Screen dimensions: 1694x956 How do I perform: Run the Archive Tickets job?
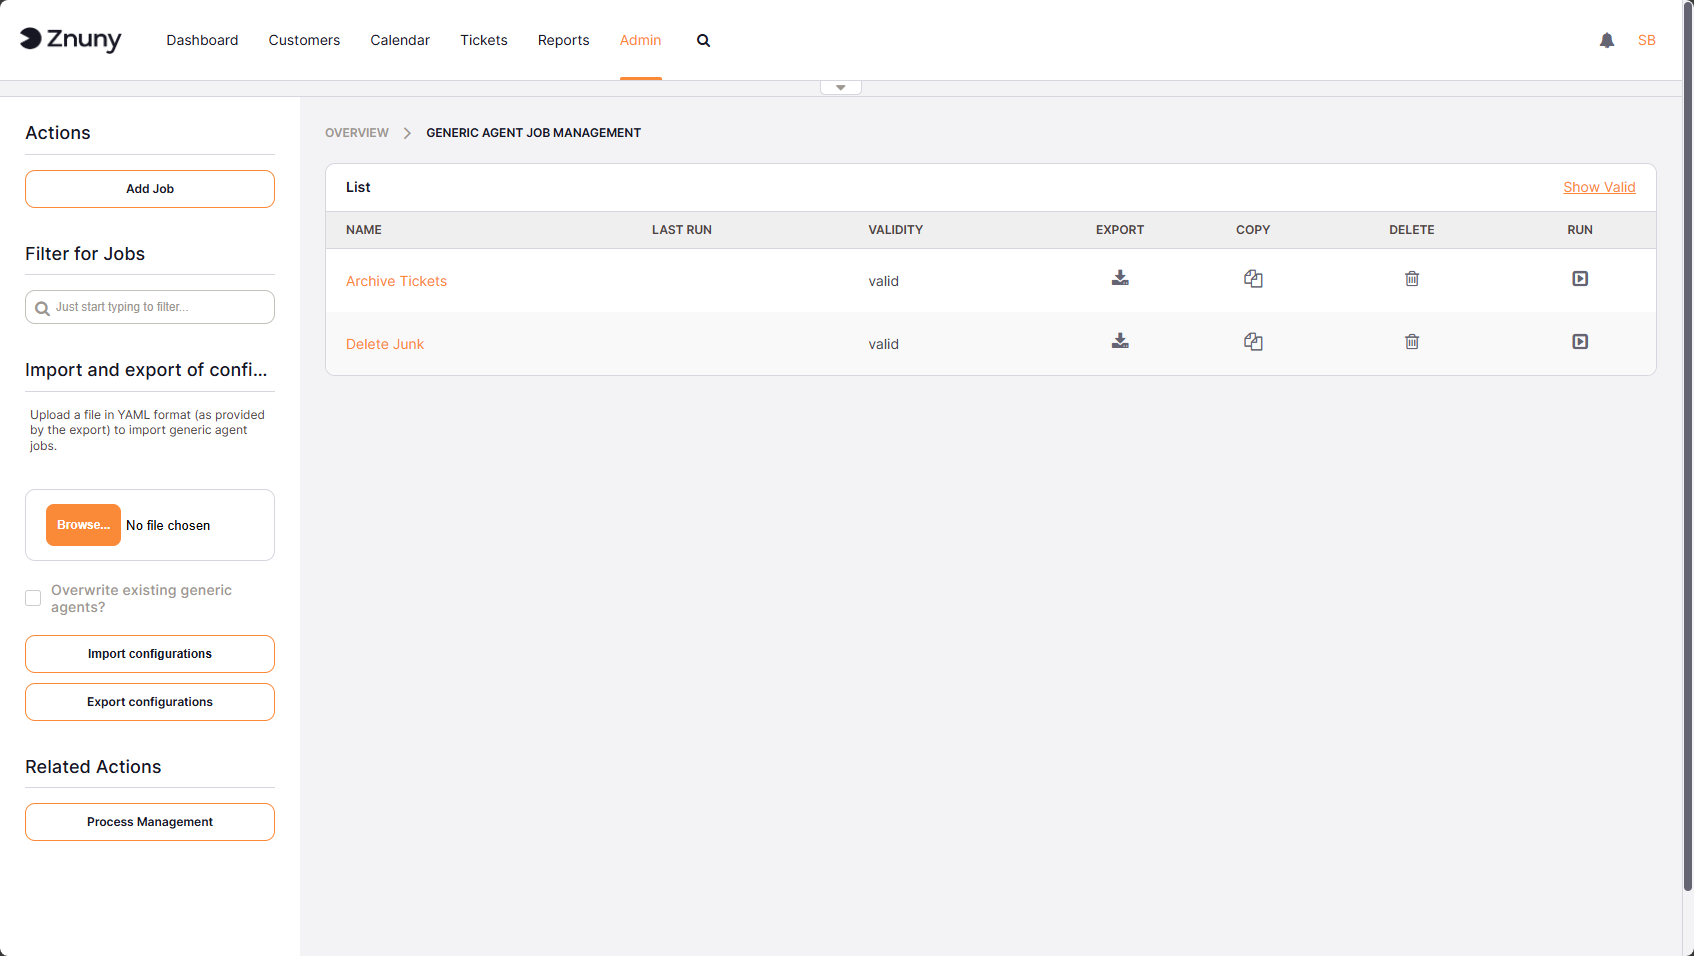tap(1579, 279)
